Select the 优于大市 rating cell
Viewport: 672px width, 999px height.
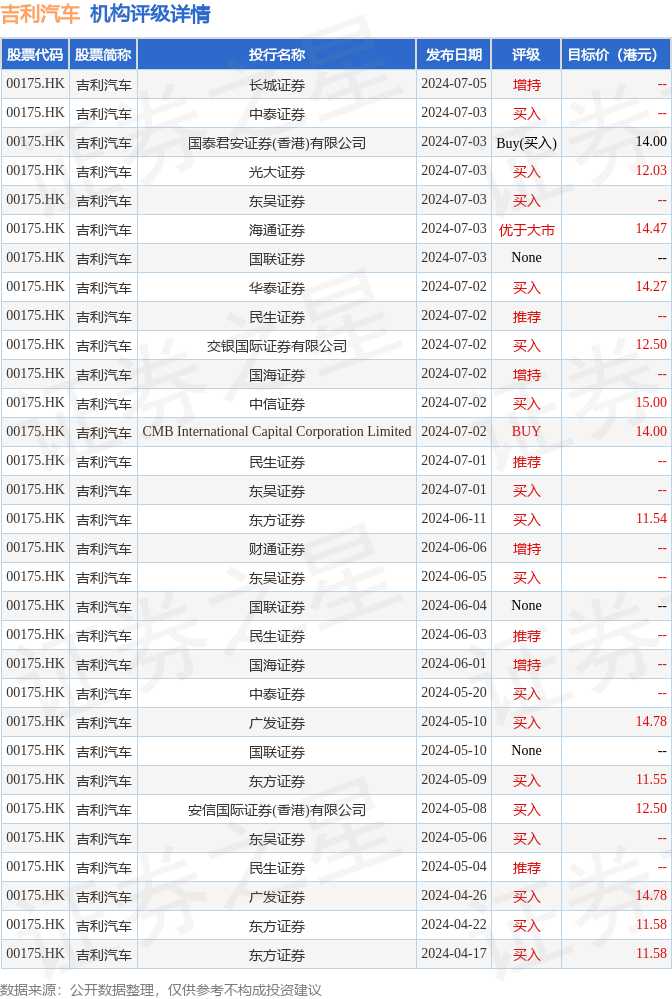(x=526, y=230)
